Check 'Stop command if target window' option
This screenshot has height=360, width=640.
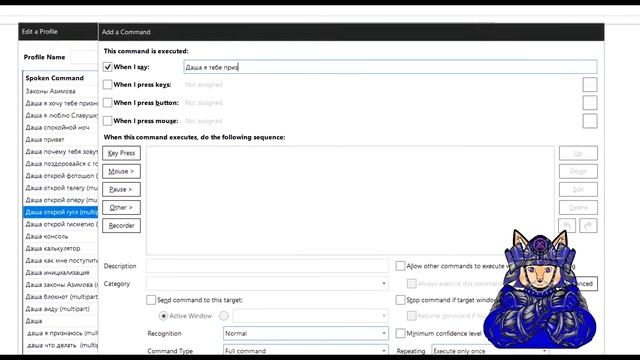tap(400, 300)
